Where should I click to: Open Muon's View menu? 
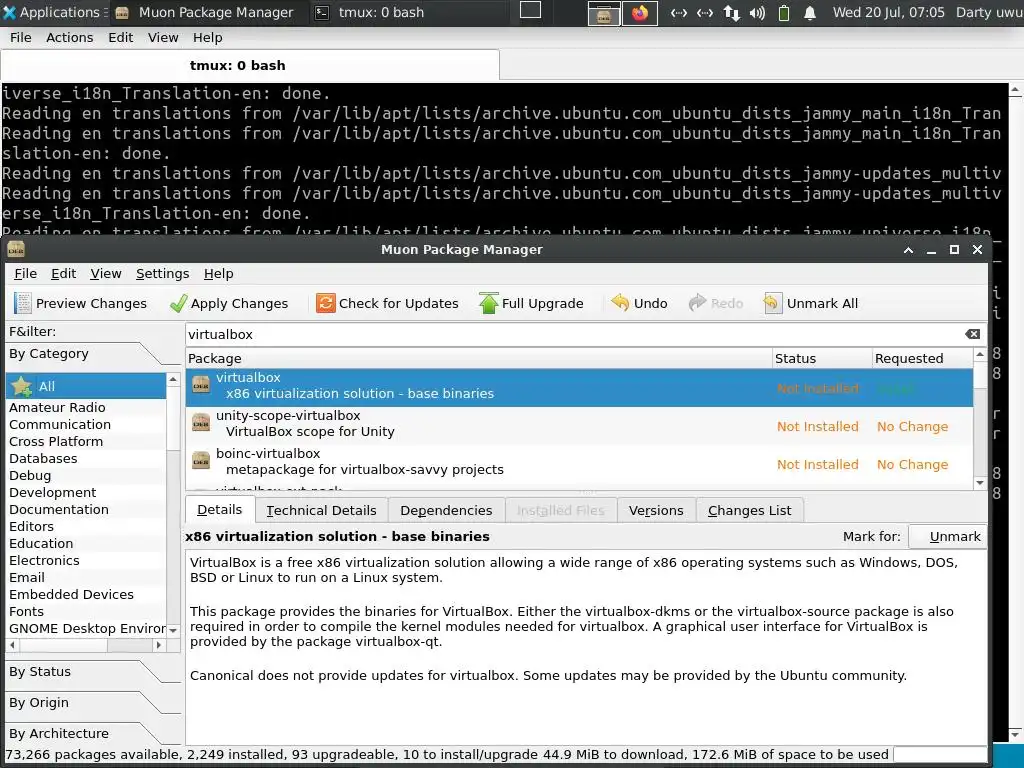(x=106, y=273)
